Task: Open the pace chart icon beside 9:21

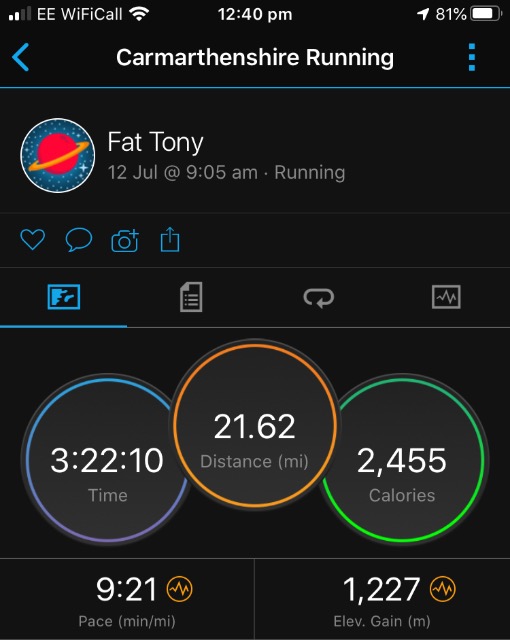Action: 180,589
